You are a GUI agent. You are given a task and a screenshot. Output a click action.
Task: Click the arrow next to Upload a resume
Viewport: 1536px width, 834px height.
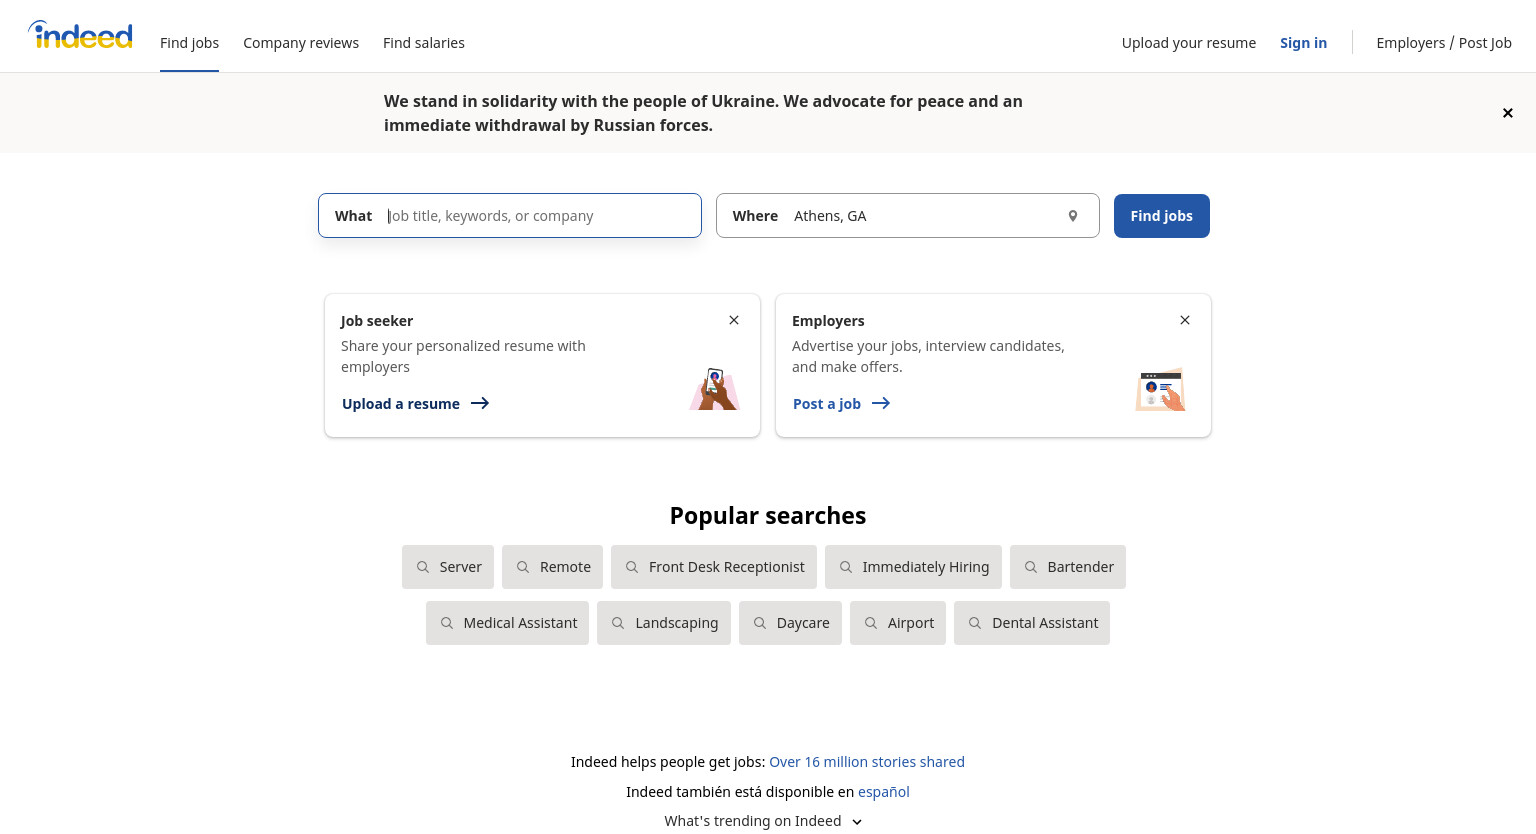point(480,403)
